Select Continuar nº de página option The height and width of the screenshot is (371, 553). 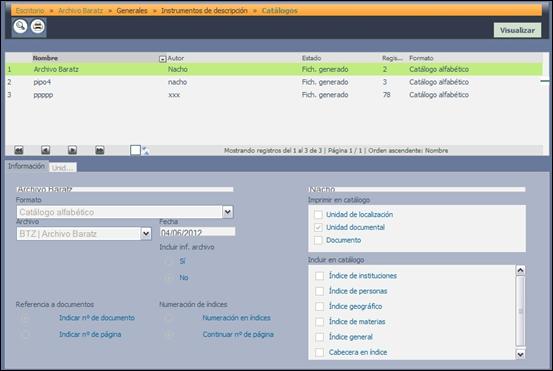tap(168, 335)
